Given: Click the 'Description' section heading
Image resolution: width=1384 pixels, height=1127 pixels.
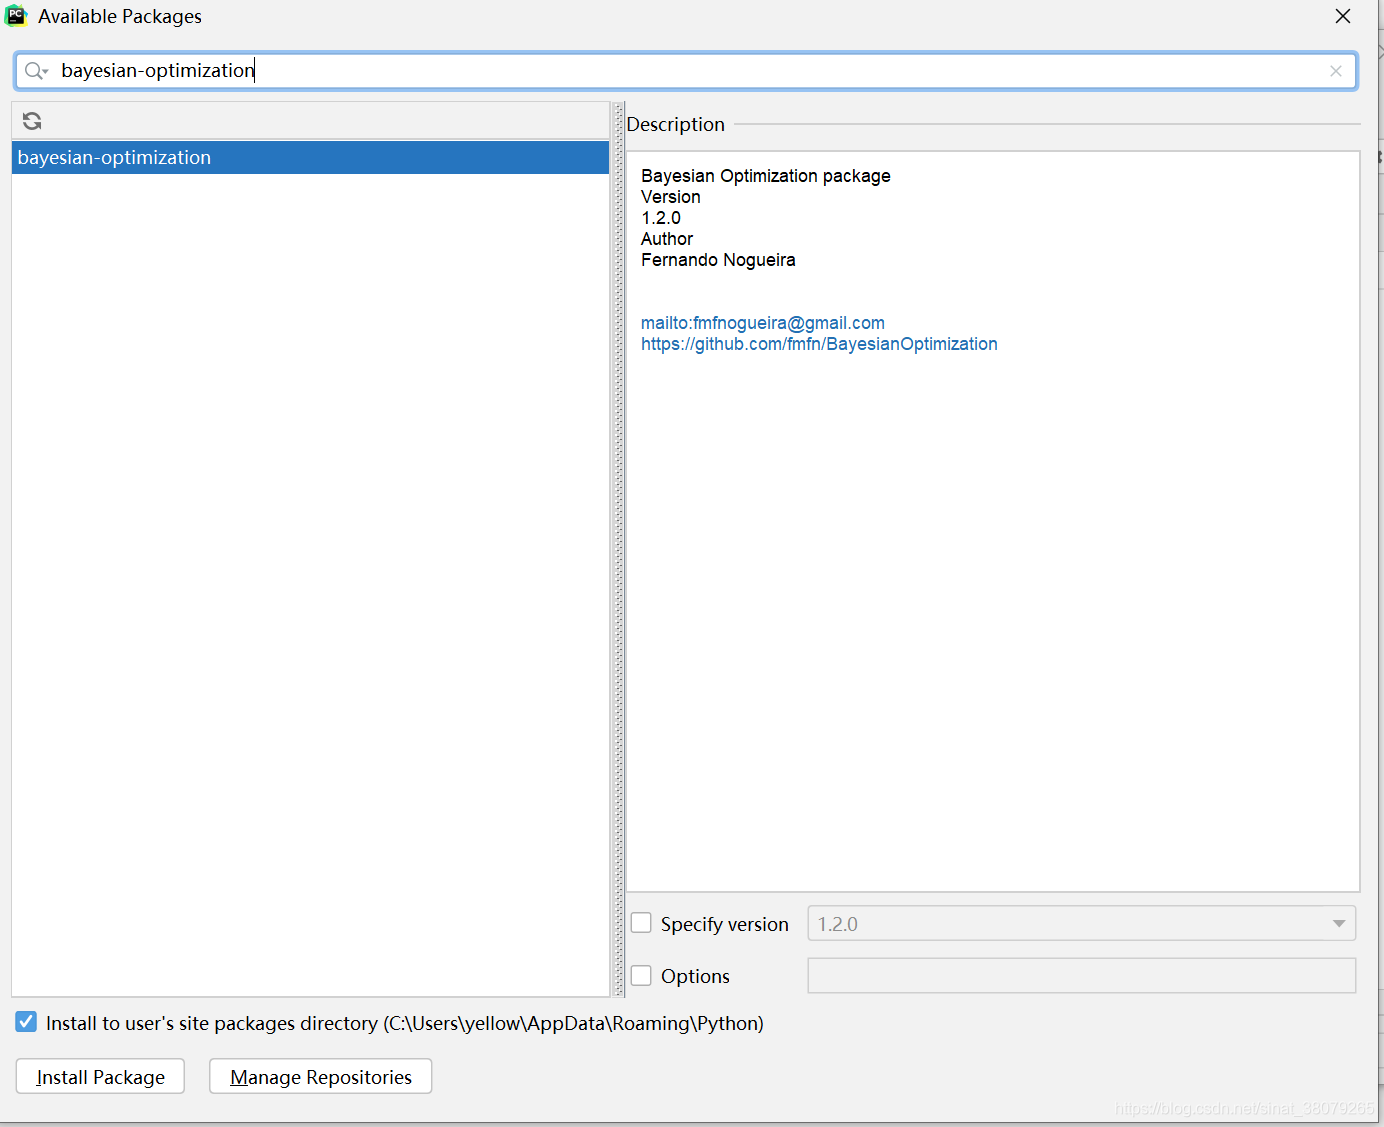Looking at the screenshot, I should click(676, 124).
